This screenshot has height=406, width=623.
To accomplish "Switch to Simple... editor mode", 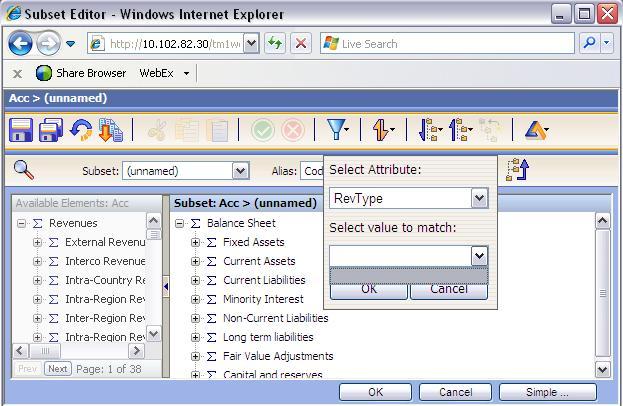I will (548, 392).
